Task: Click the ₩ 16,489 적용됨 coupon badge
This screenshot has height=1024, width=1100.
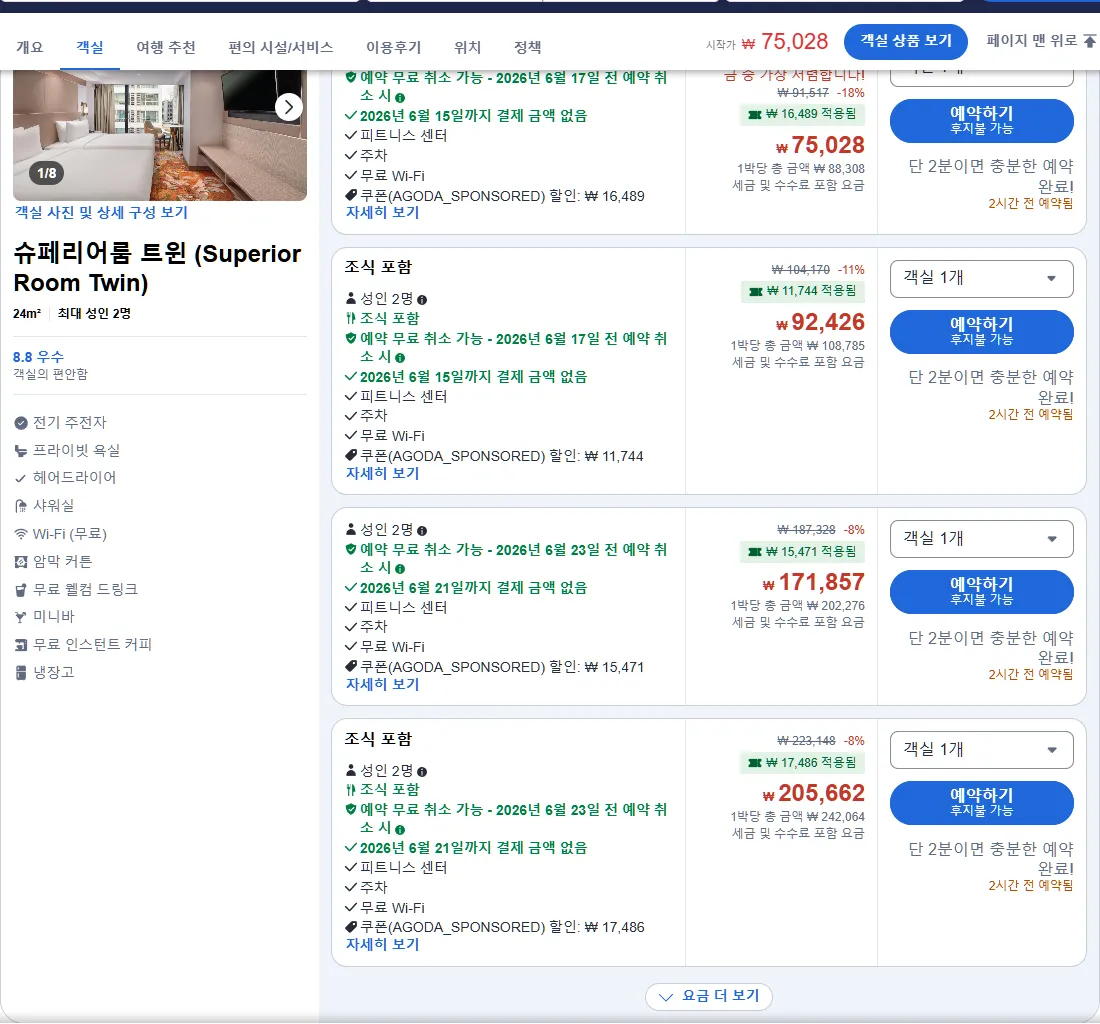Action: (x=802, y=114)
